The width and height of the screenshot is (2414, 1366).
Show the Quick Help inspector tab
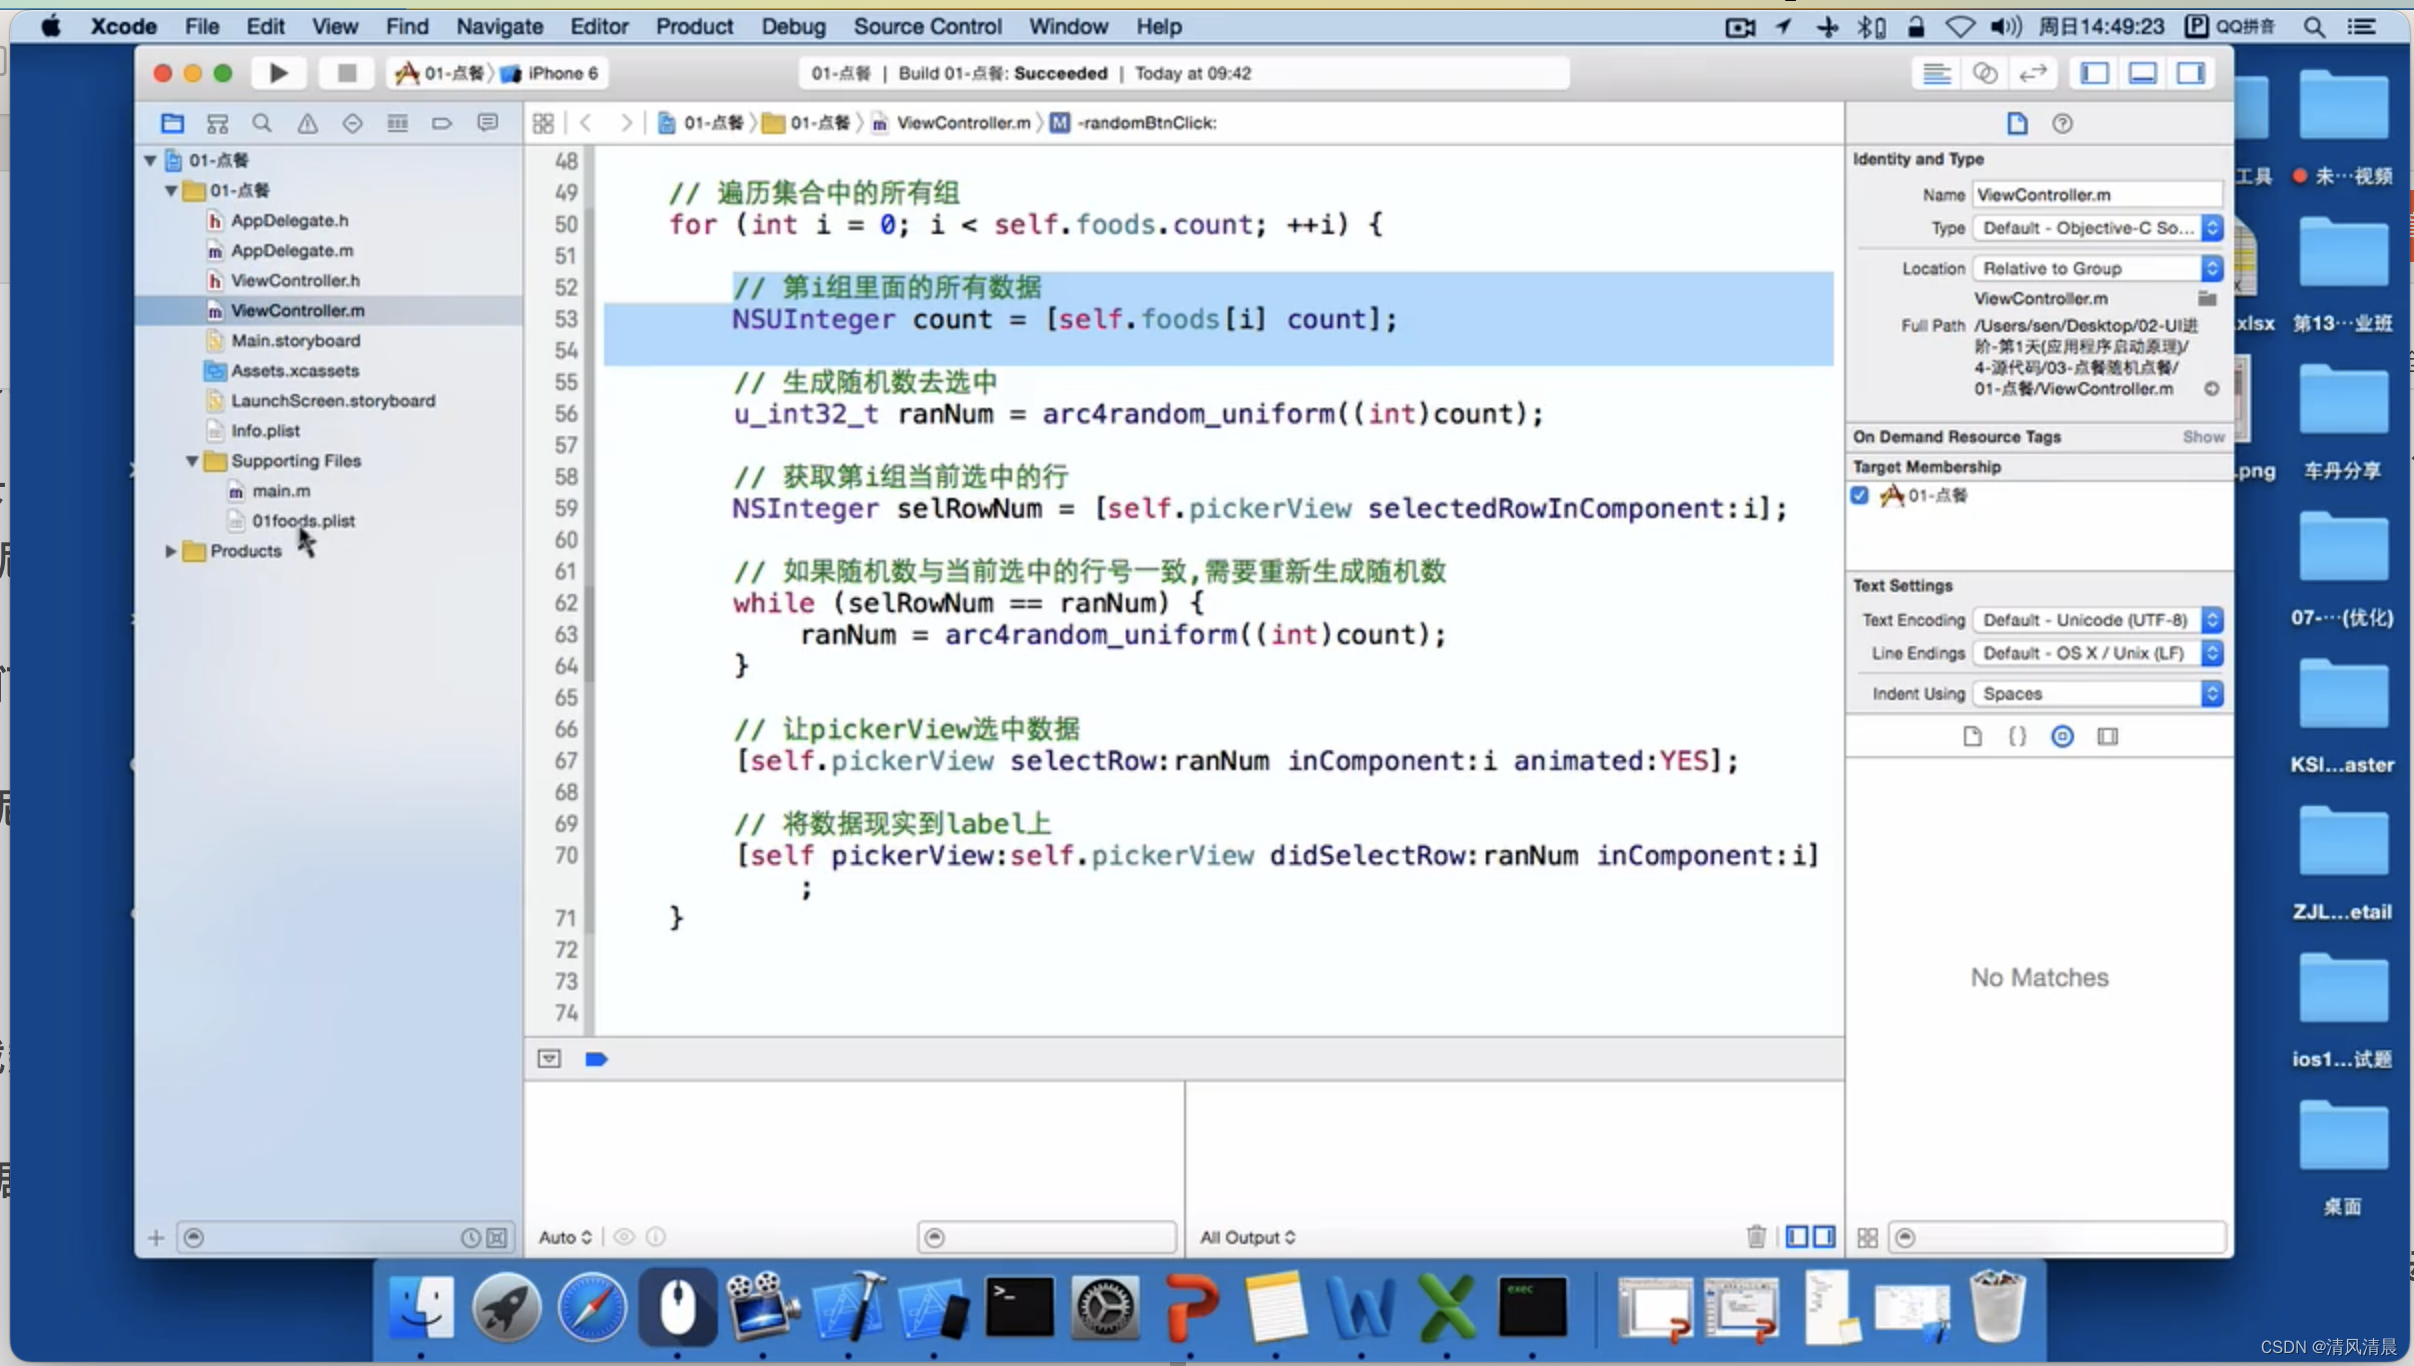pos(2062,123)
